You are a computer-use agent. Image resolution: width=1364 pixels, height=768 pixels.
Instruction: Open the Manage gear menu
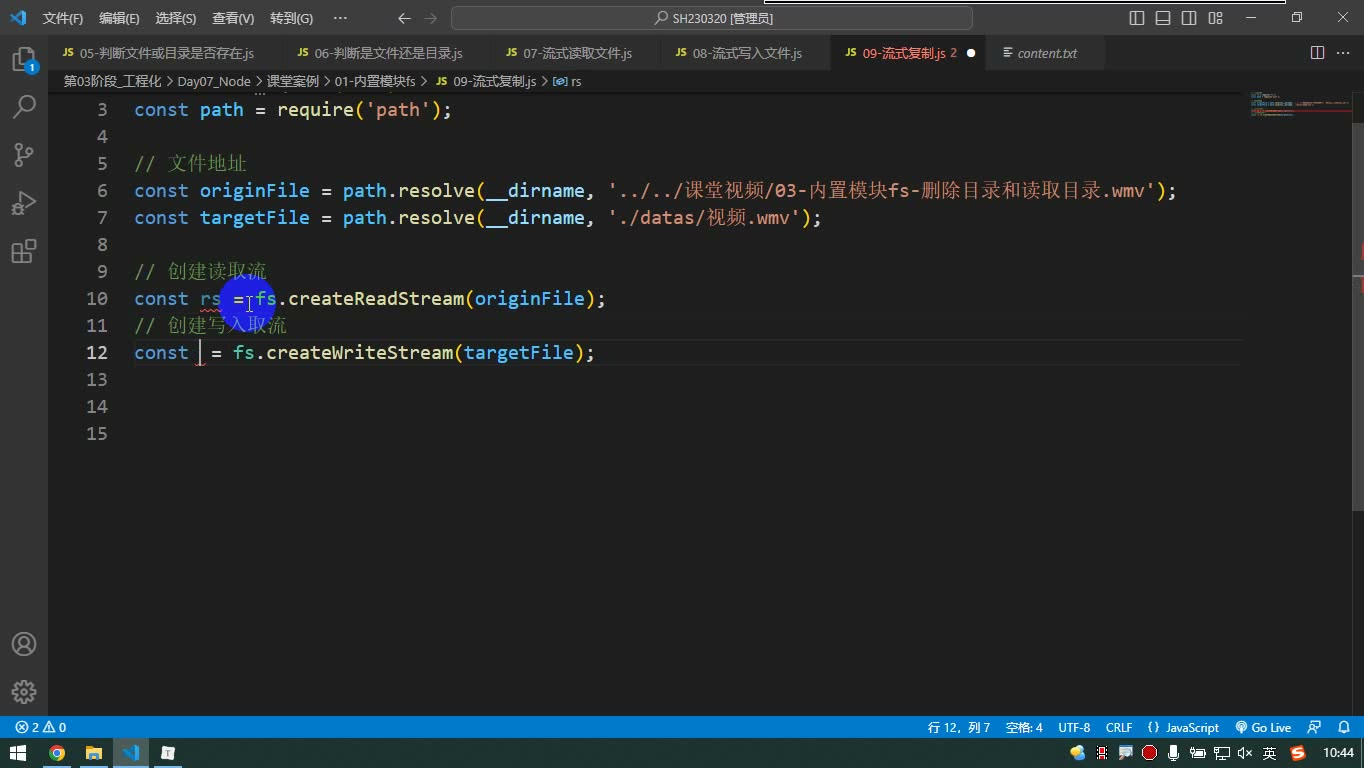pyautogui.click(x=24, y=692)
